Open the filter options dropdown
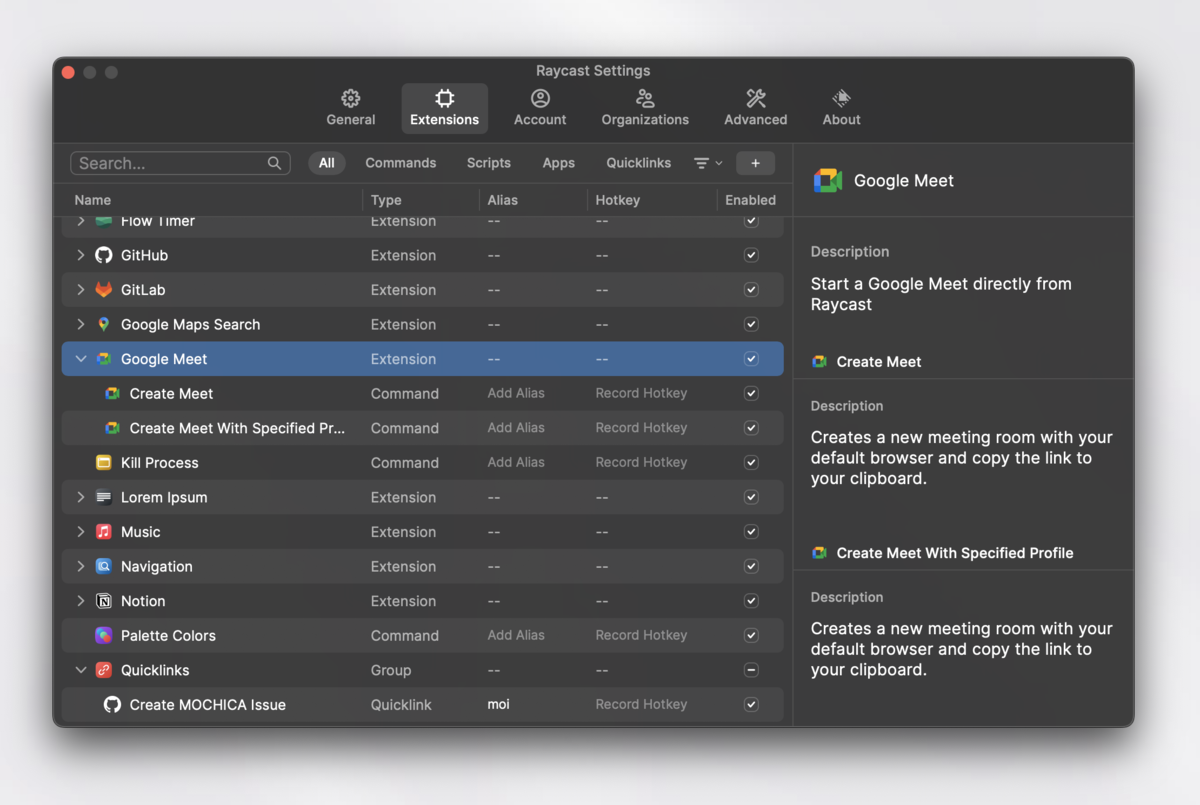This screenshot has width=1200, height=805. click(708, 163)
